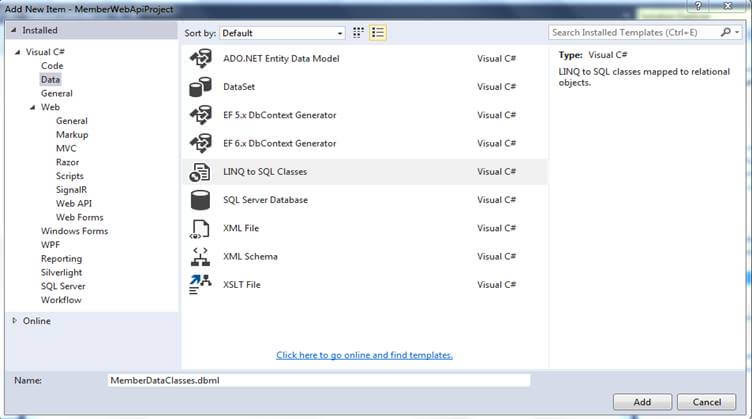This screenshot has height=419, width=752.
Task: Close the Add New Item dialog
Action: point(728,6)
